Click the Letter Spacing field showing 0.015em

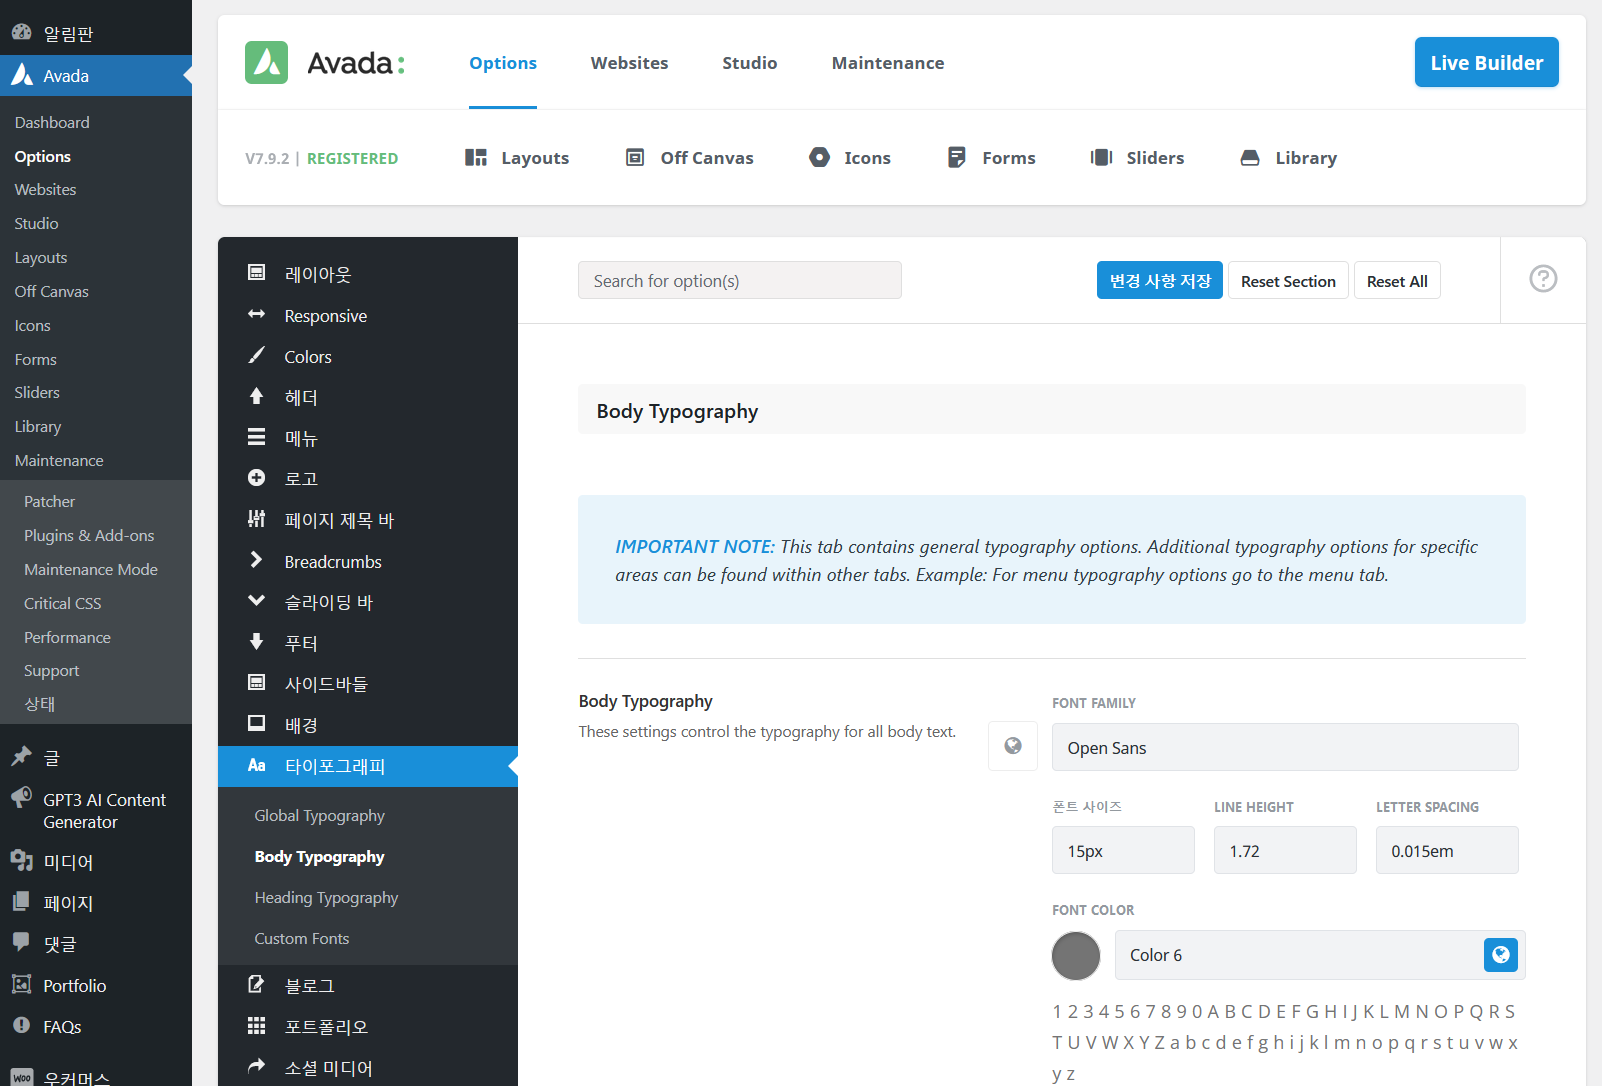tap(1447, 850)
